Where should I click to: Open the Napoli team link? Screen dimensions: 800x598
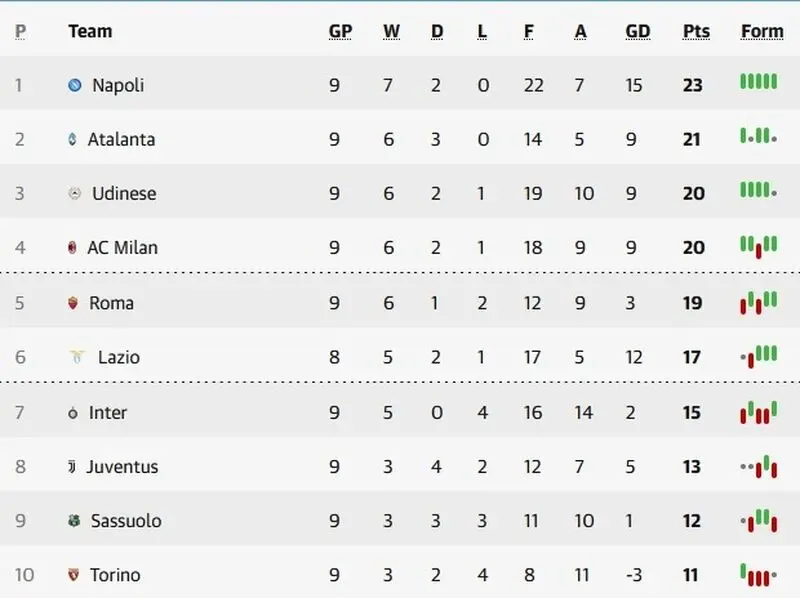point(118,85)
